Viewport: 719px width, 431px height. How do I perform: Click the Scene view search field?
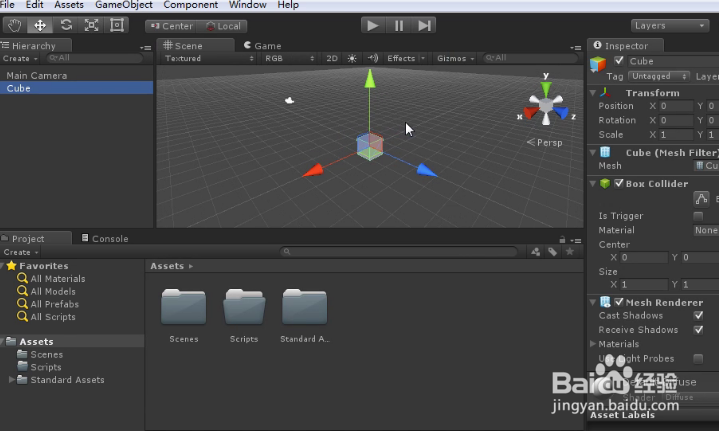coord(530,58)
